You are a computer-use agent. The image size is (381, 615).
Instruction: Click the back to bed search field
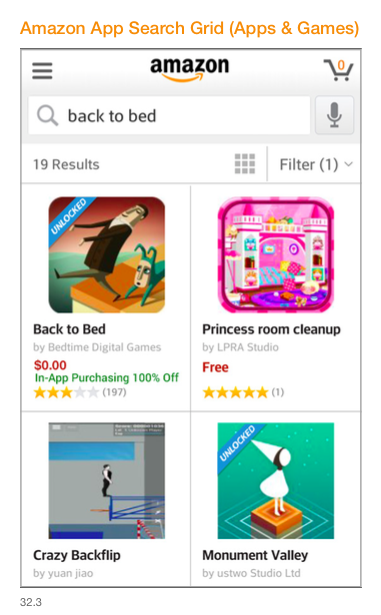(x=169, y=116)
